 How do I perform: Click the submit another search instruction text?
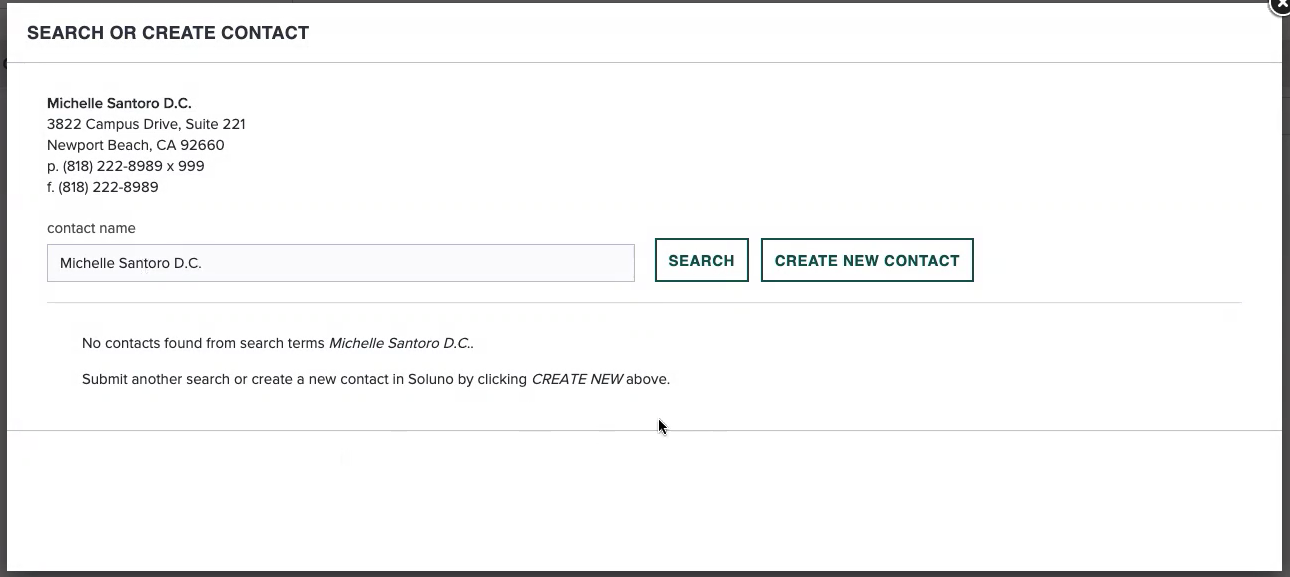[x=376, y=379]
